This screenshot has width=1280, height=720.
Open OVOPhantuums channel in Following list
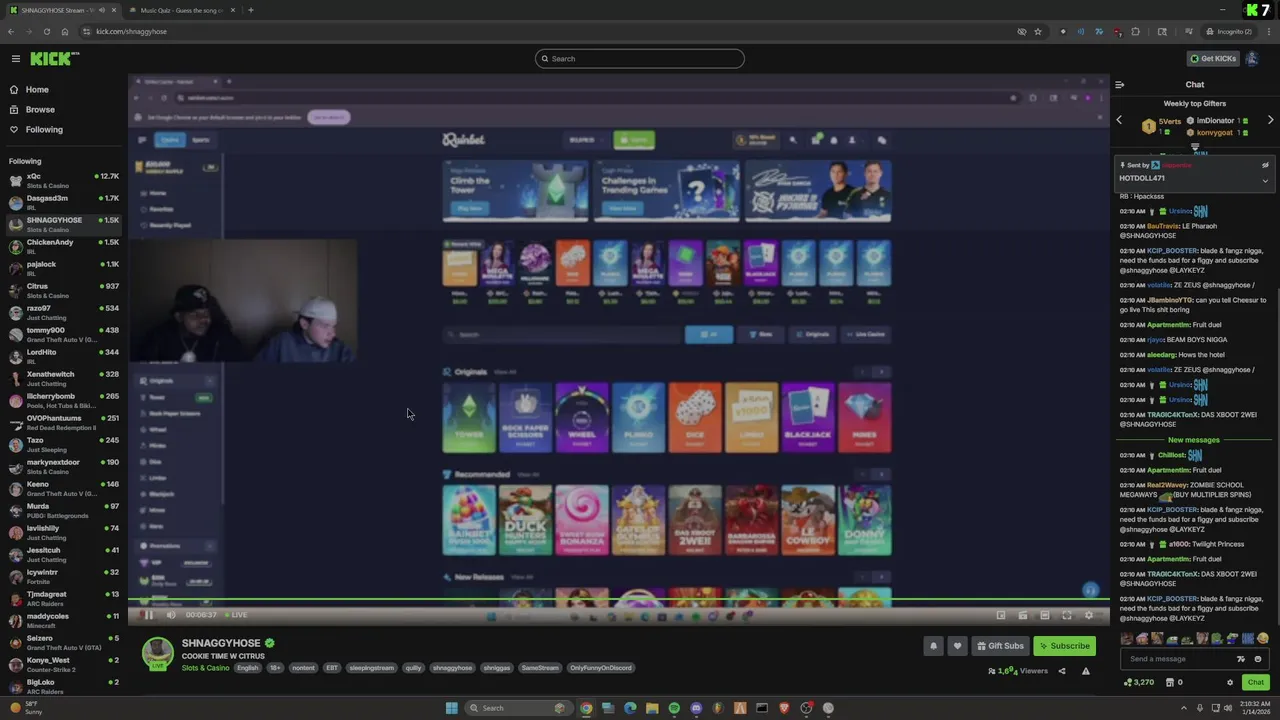(x=62, y=422)
